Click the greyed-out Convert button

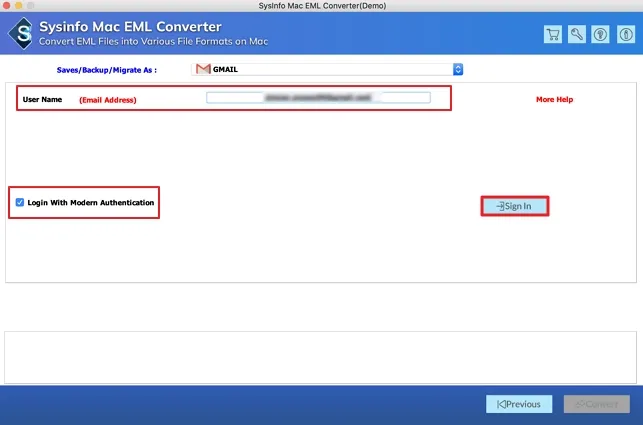point(597,404)
